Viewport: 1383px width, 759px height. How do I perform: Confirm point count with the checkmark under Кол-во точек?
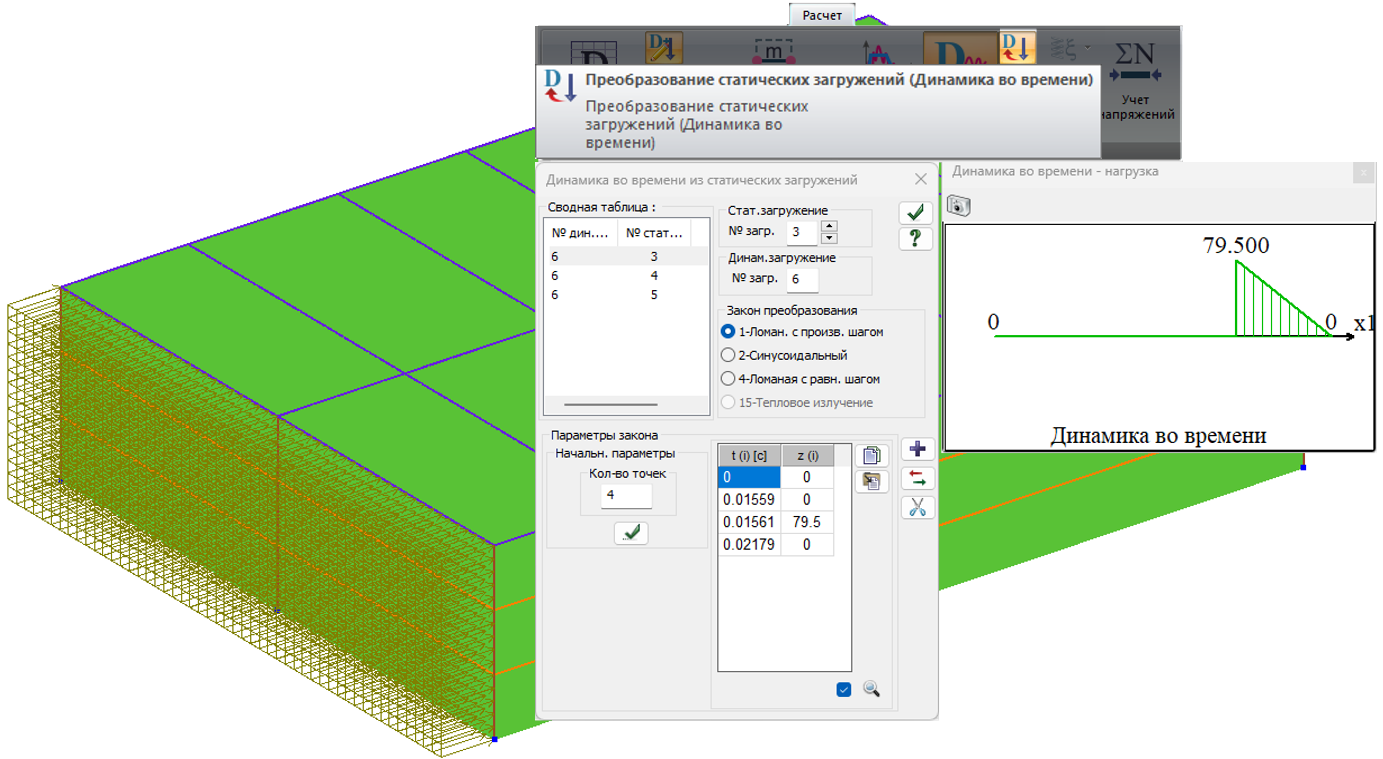(631, 533)
